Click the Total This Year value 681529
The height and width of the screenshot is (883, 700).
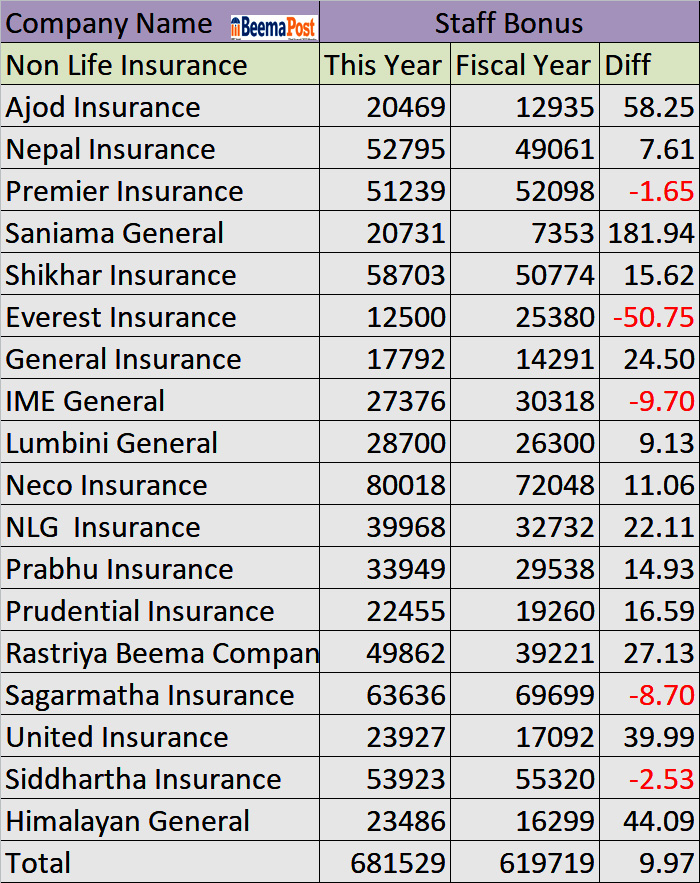[x=398, y=863]
